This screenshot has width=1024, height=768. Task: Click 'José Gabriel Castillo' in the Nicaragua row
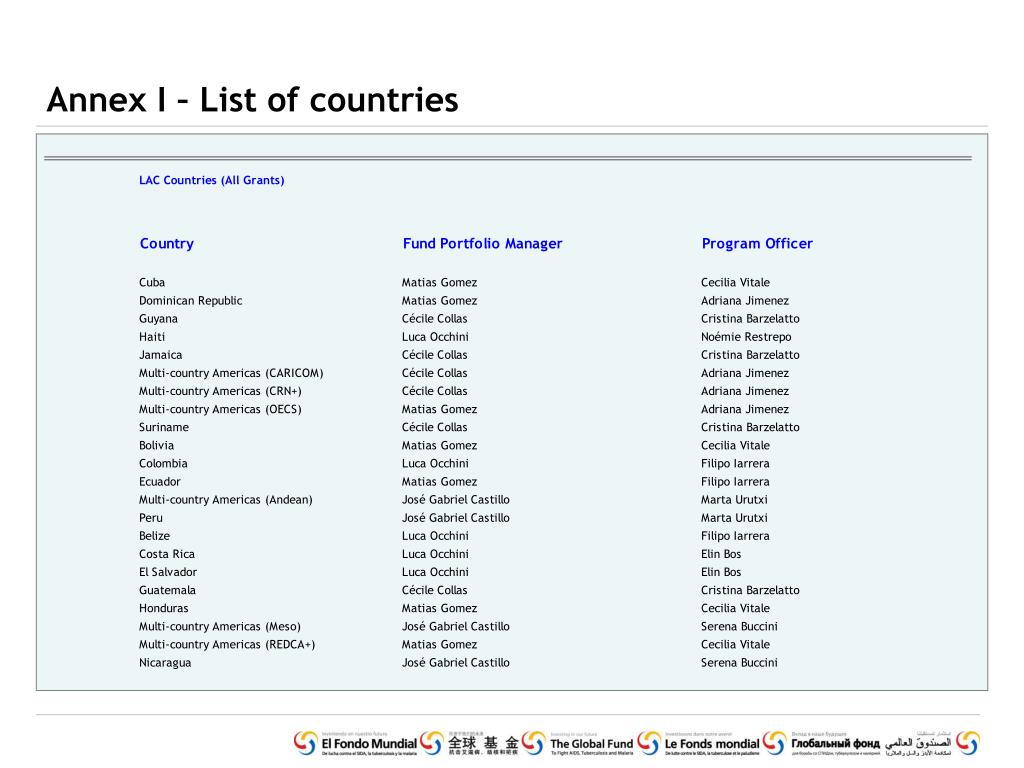(x=455, y=663)
